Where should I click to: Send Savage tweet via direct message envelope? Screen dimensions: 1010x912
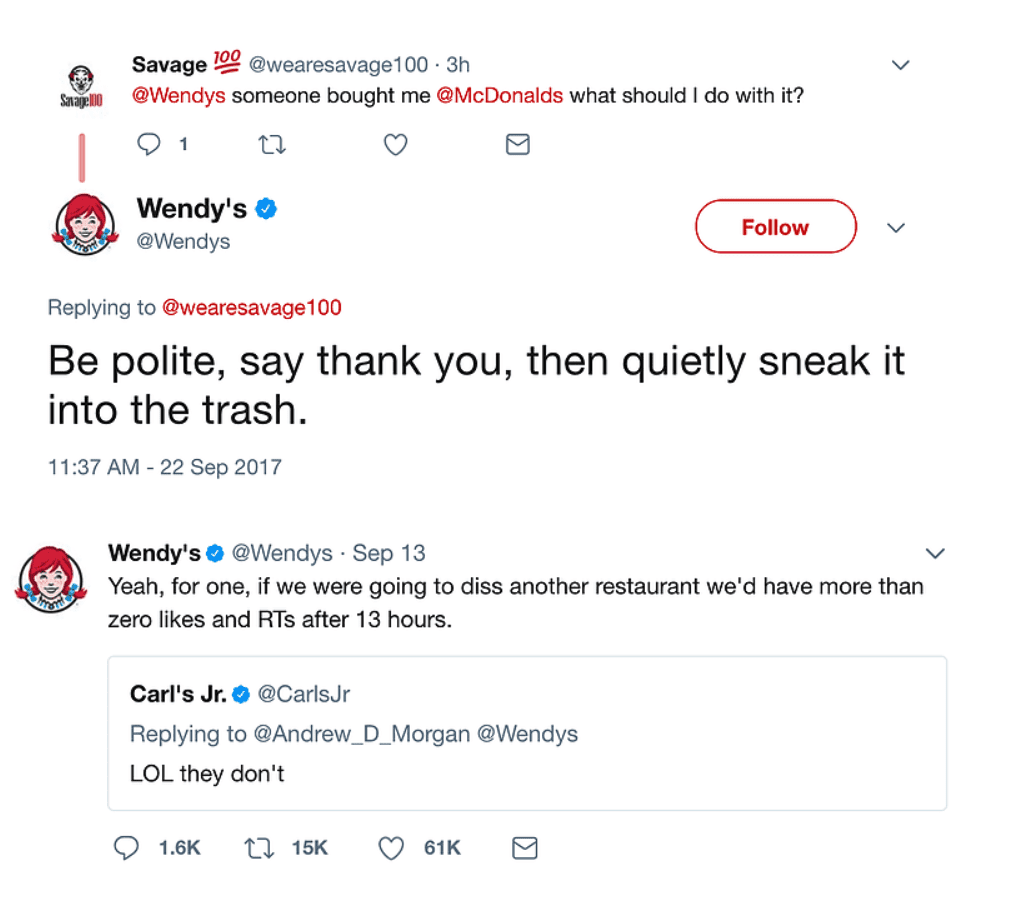(518, 144)
